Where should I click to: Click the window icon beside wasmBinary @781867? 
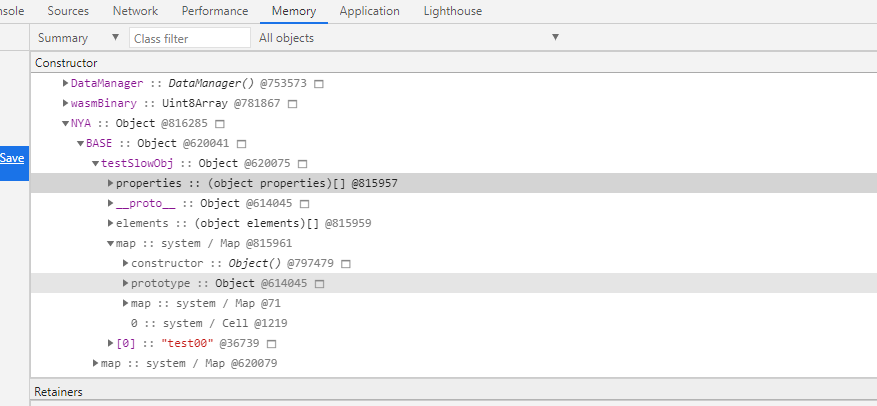pos(292,104)
